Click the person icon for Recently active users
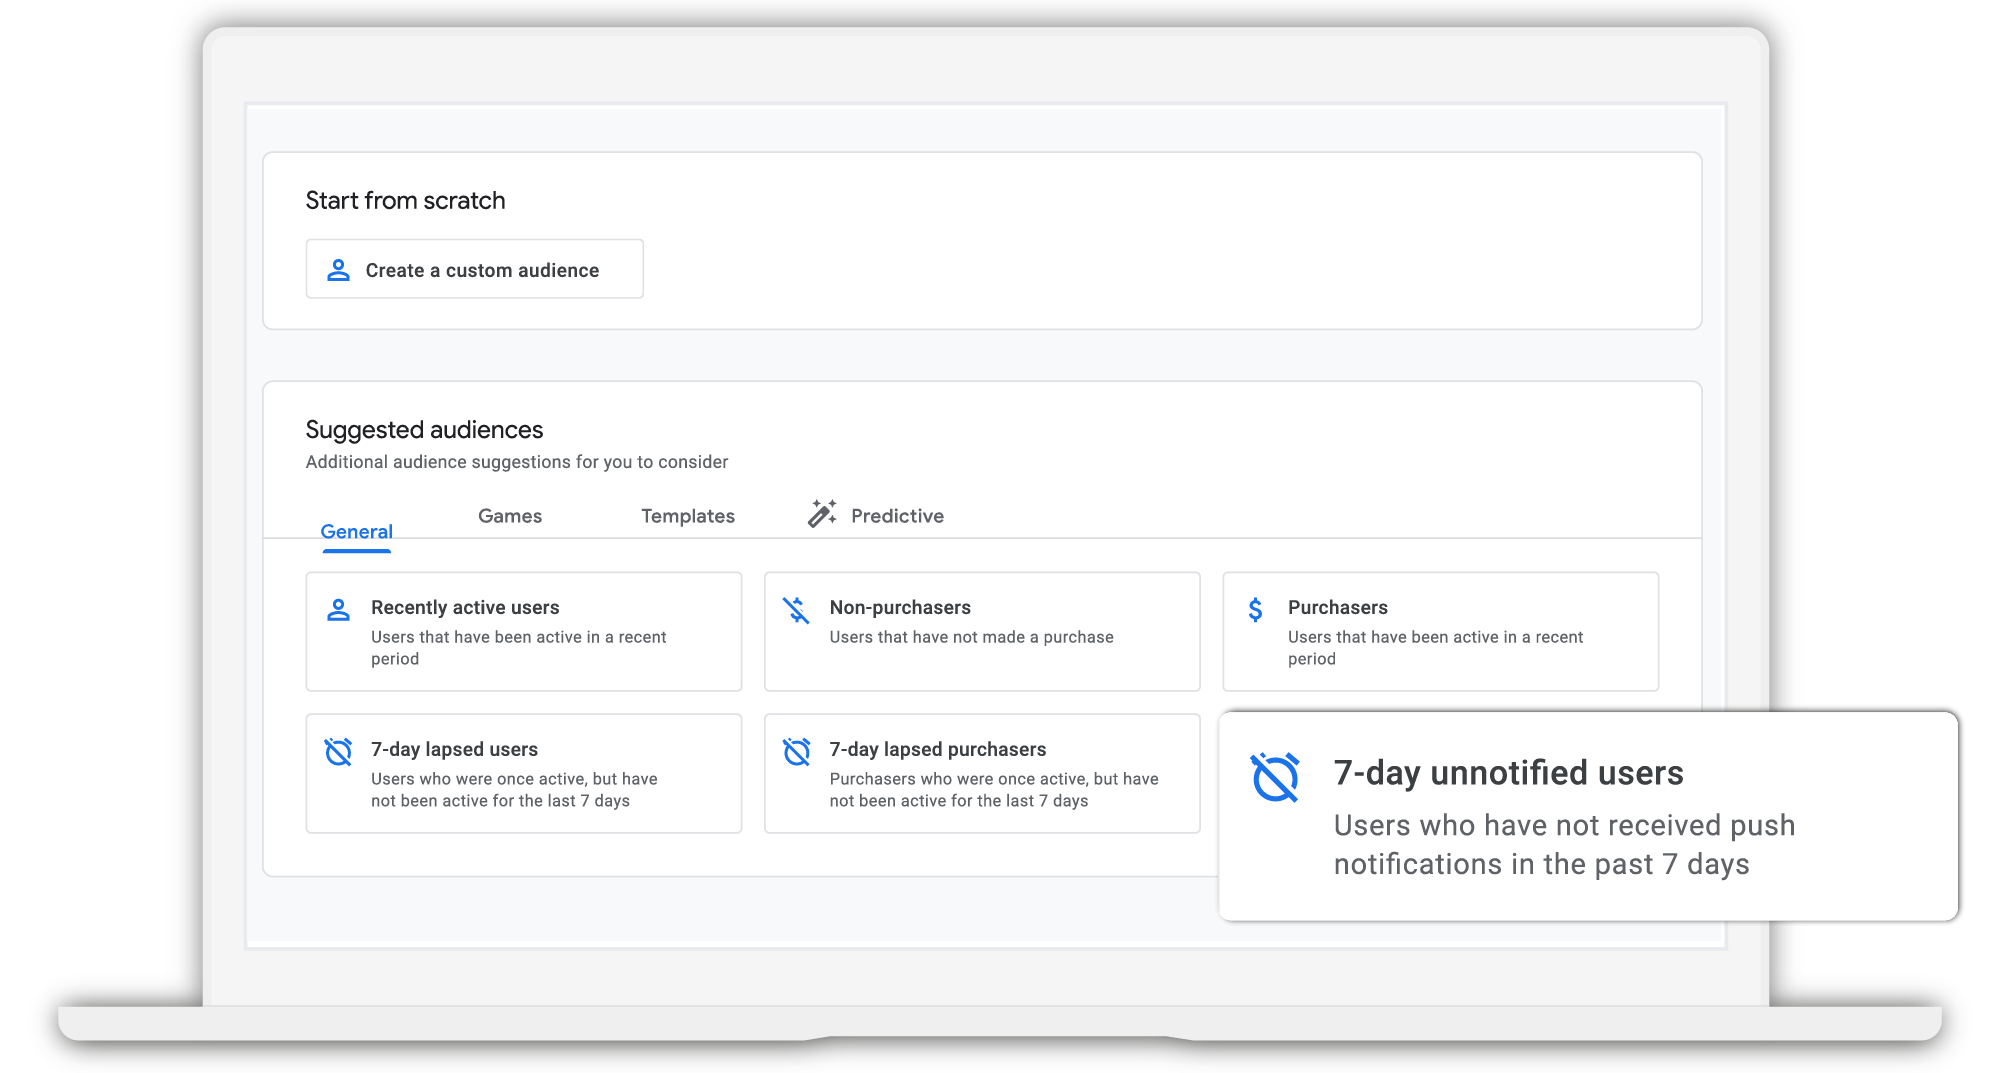This screenshot has height=1073, width=2001. click(338, 610)
